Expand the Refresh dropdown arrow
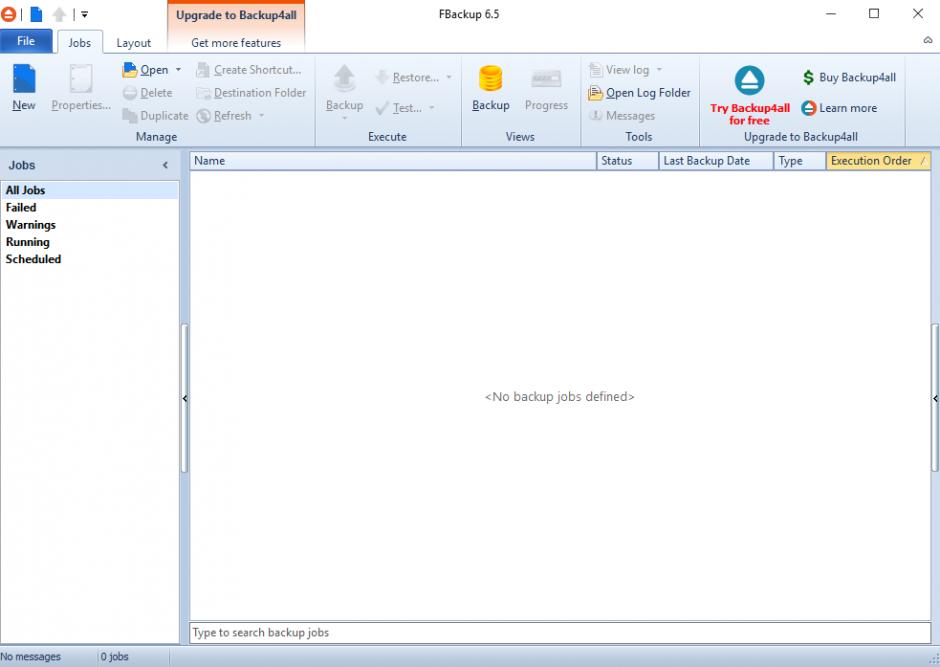The width and height of the screenshot is (940, 667). tap(261, 116)
